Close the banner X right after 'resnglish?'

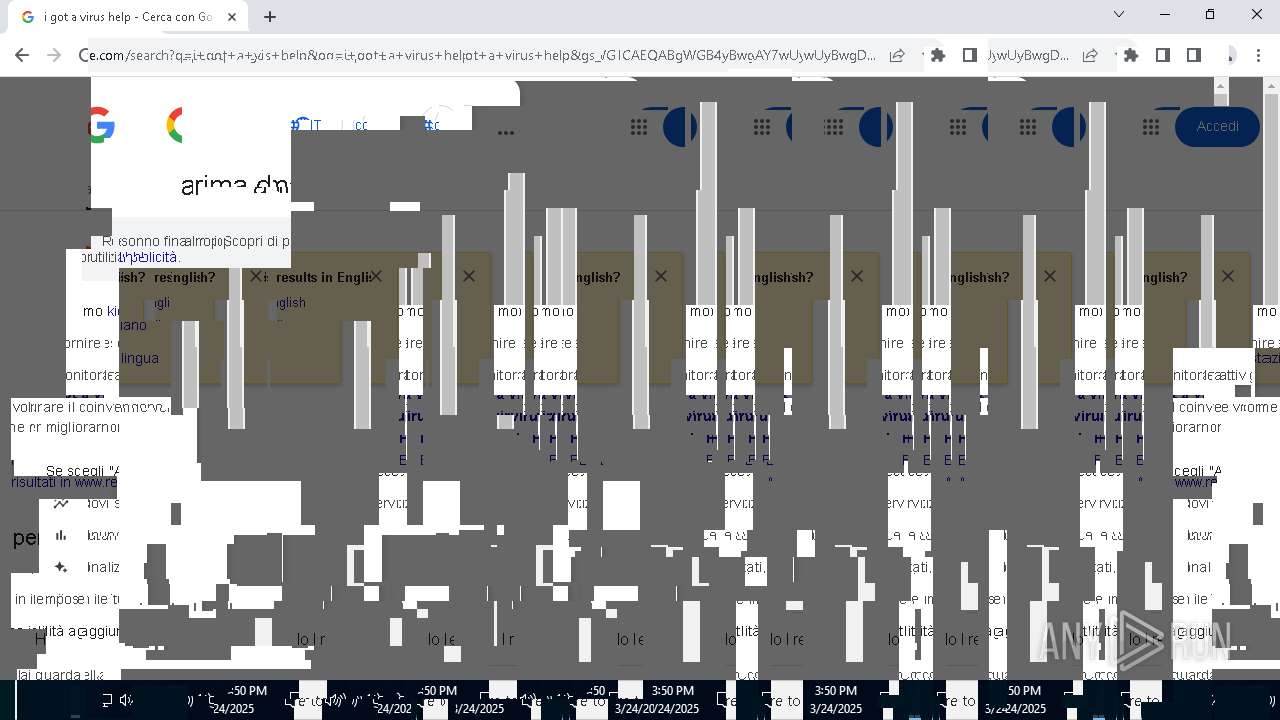[x=256, y=276]
